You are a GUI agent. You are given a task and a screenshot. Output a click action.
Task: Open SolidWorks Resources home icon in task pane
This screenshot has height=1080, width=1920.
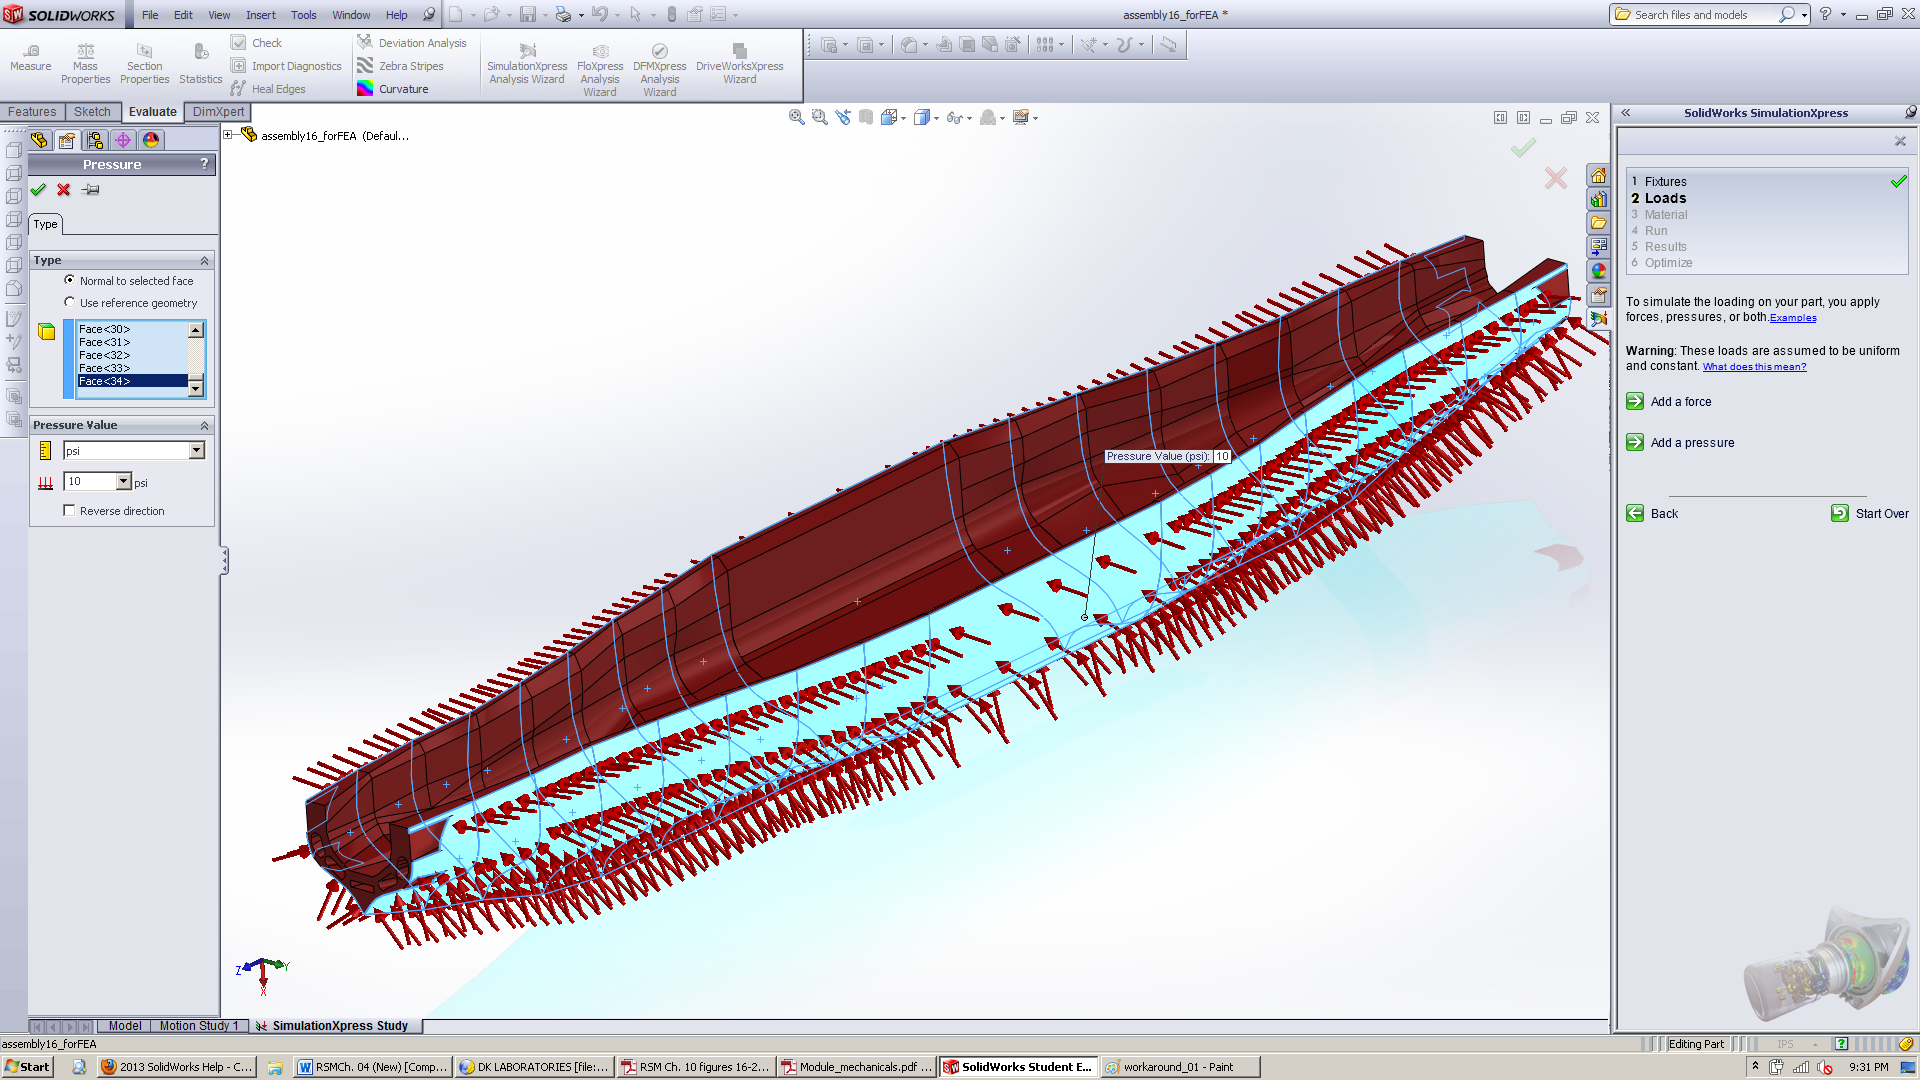[1598, 176]
